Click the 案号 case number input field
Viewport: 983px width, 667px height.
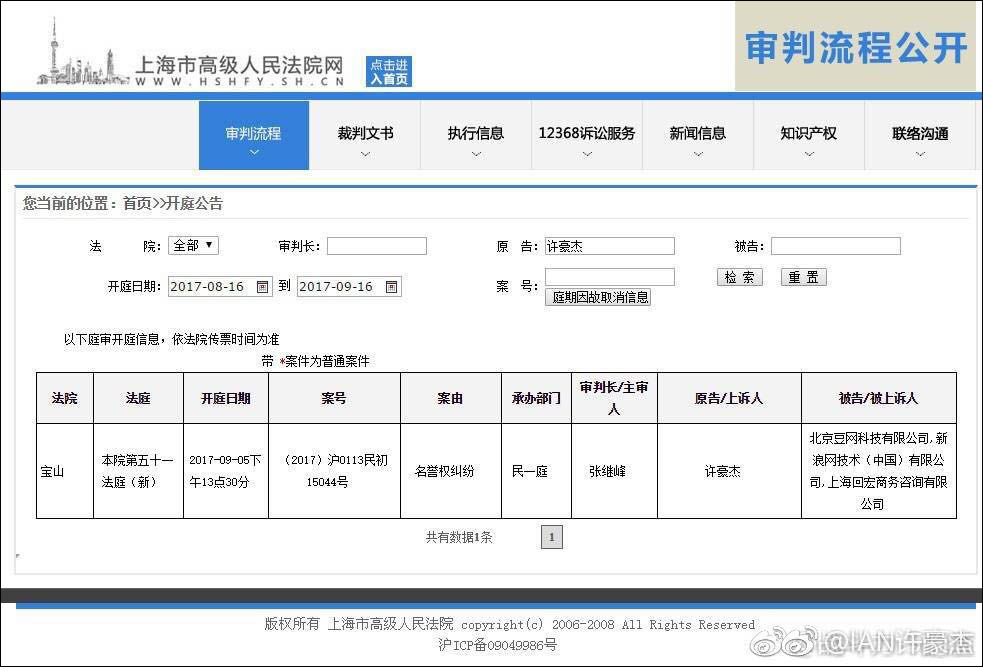pyautogui.click(x=610, y=277)
